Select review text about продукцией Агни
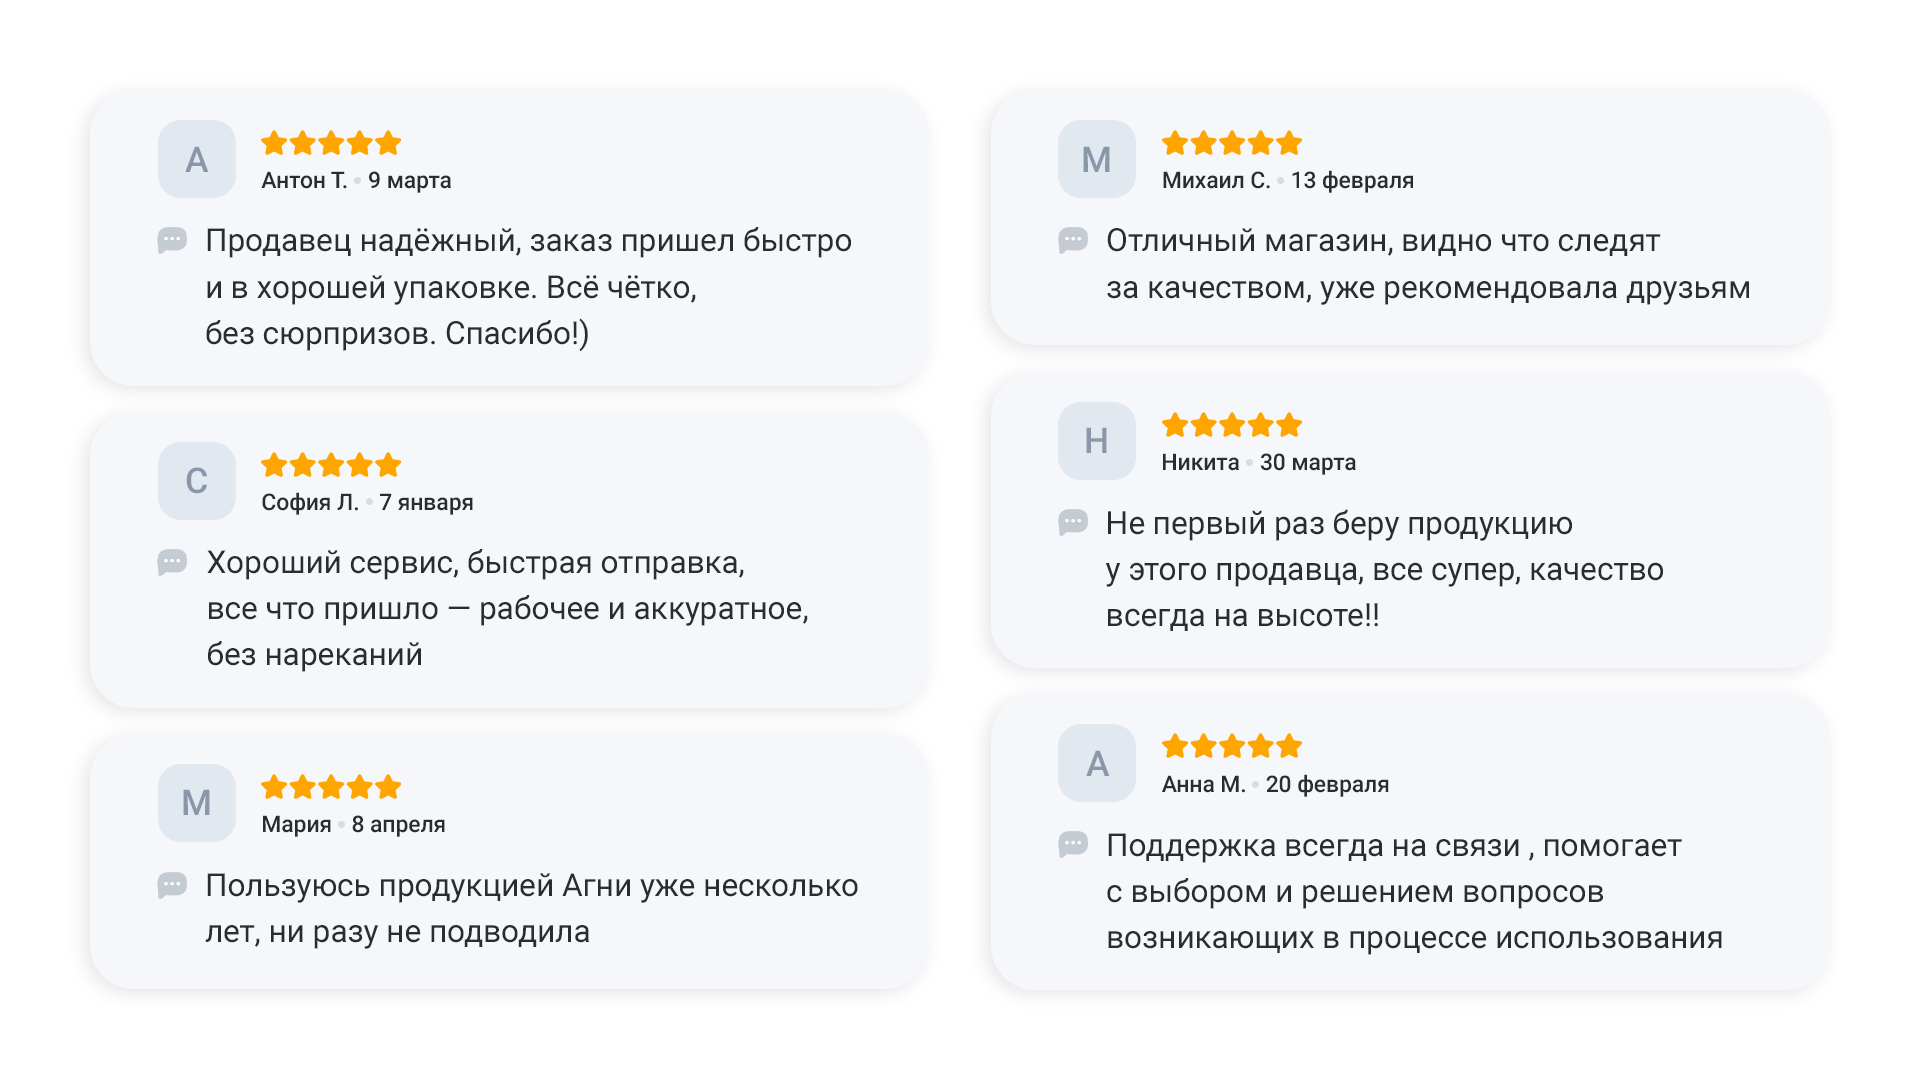The height and width of the screenshot is (1080, 1920). tap(532, 909)
